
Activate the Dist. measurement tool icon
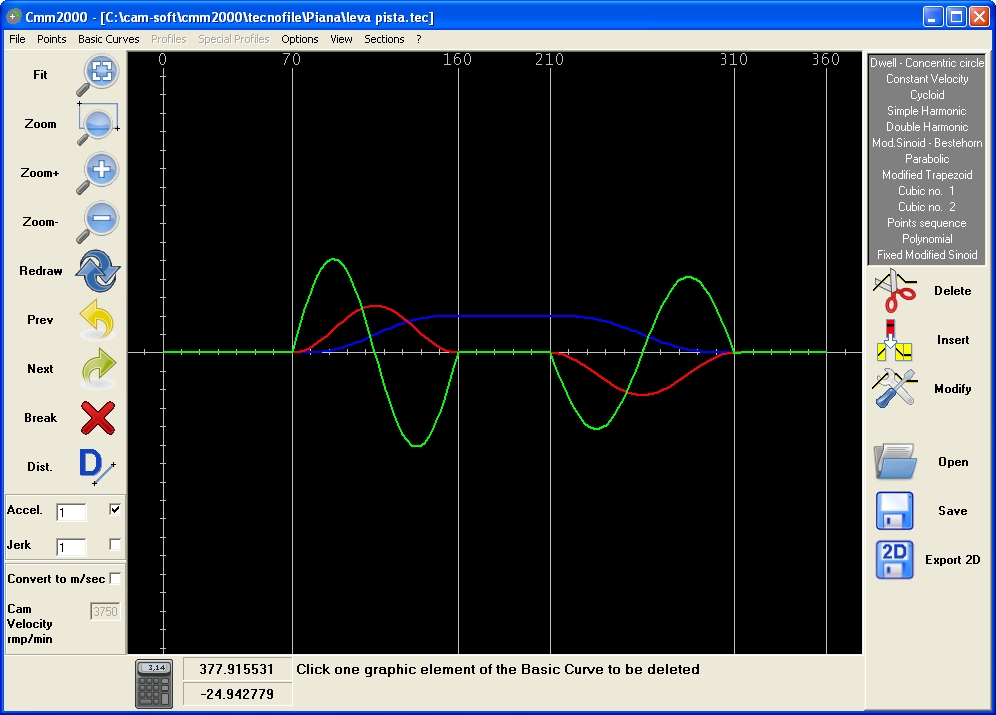tap(97, 467)
